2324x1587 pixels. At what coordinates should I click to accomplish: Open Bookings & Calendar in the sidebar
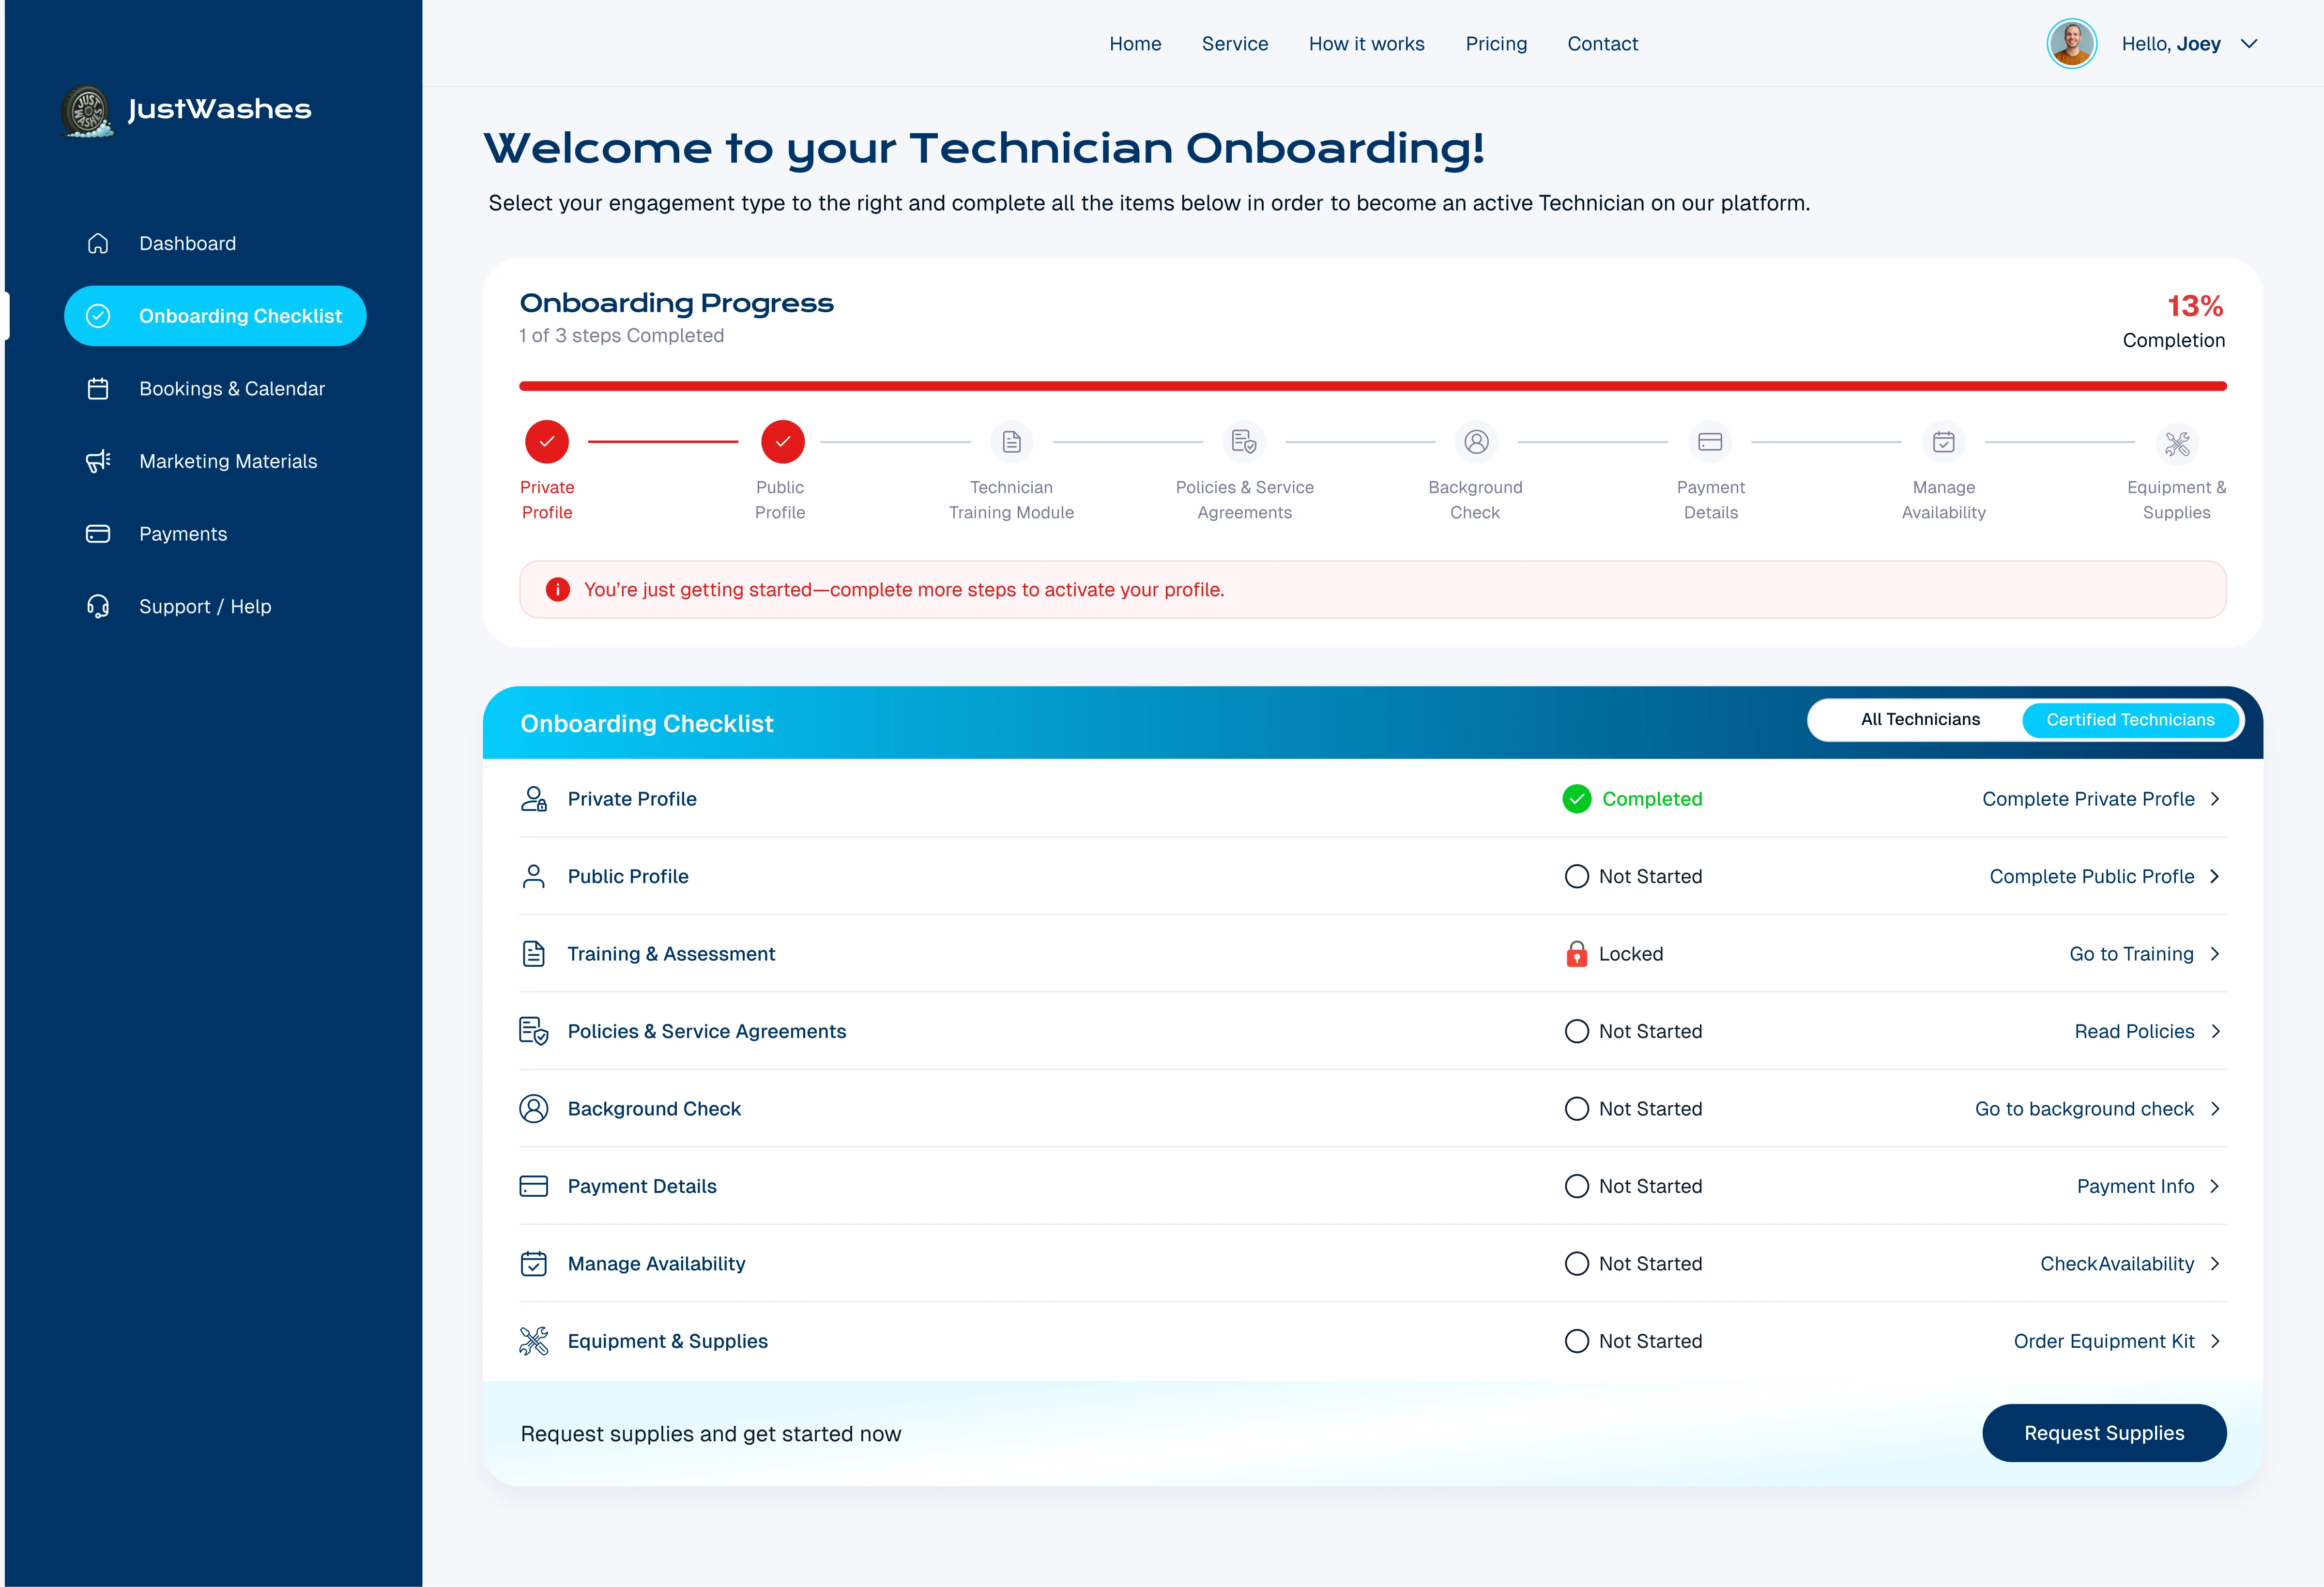click(x=215, y=388)
